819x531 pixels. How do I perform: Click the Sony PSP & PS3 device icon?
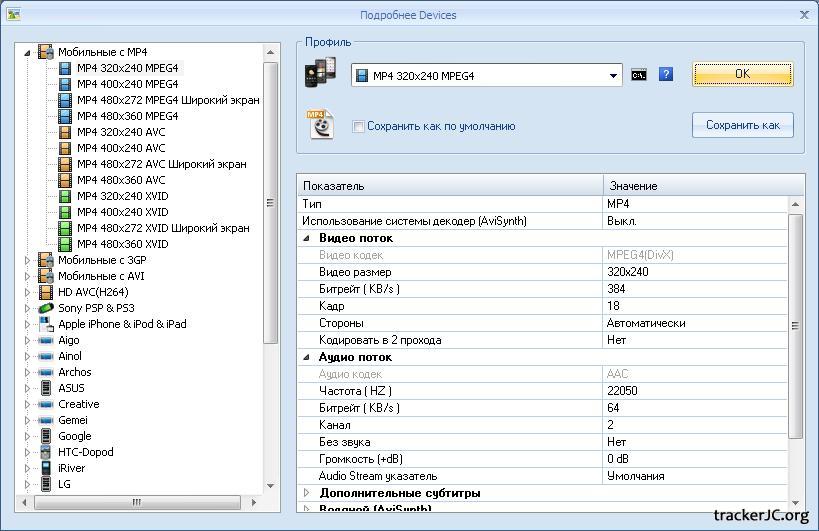pyautogui.click(x=45, y=308)
